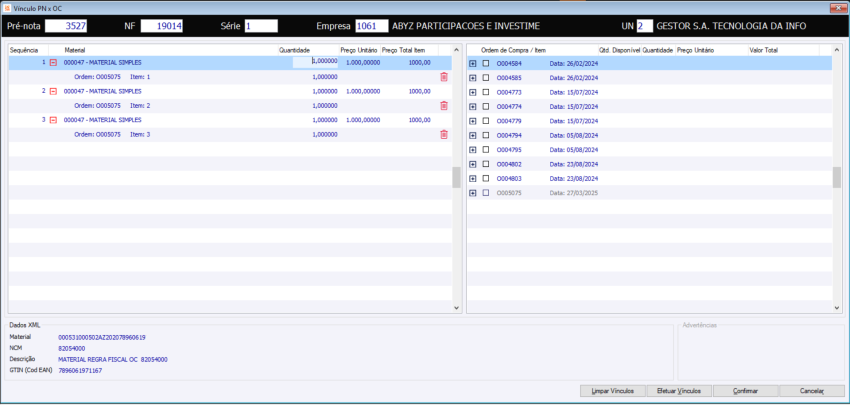This screenshot has width=850, height=405.
Task: Check the box for order O004774
Action: (486, 107)
